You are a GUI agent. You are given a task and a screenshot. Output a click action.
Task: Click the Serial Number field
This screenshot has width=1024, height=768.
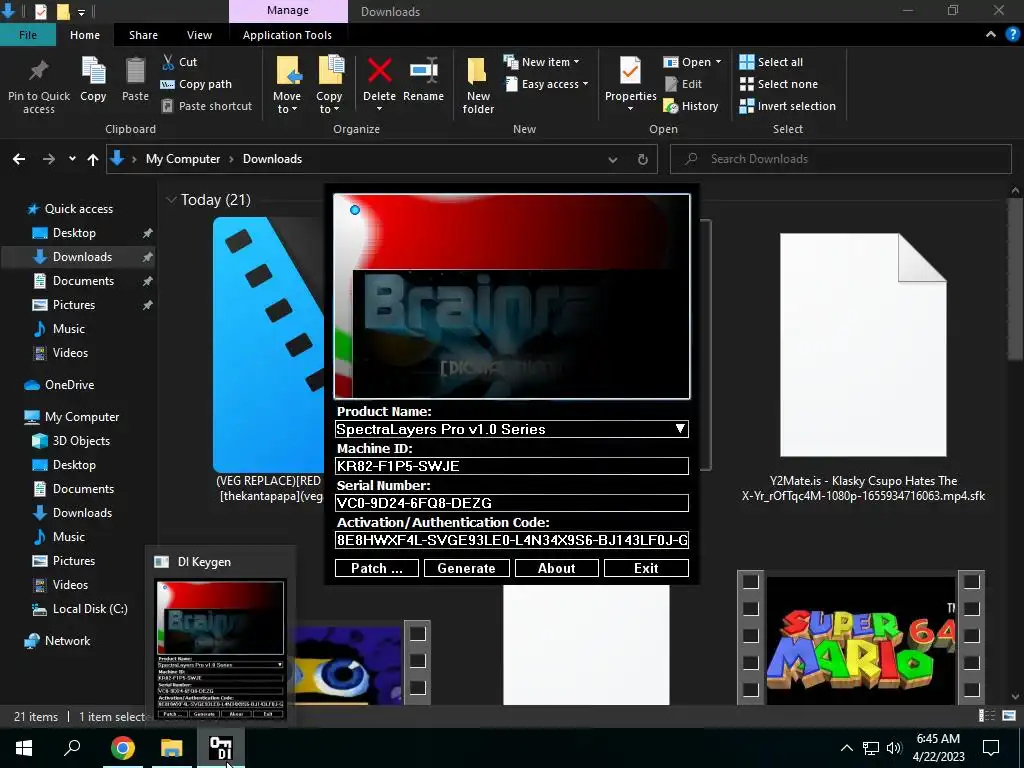click(x=511, y=503)
